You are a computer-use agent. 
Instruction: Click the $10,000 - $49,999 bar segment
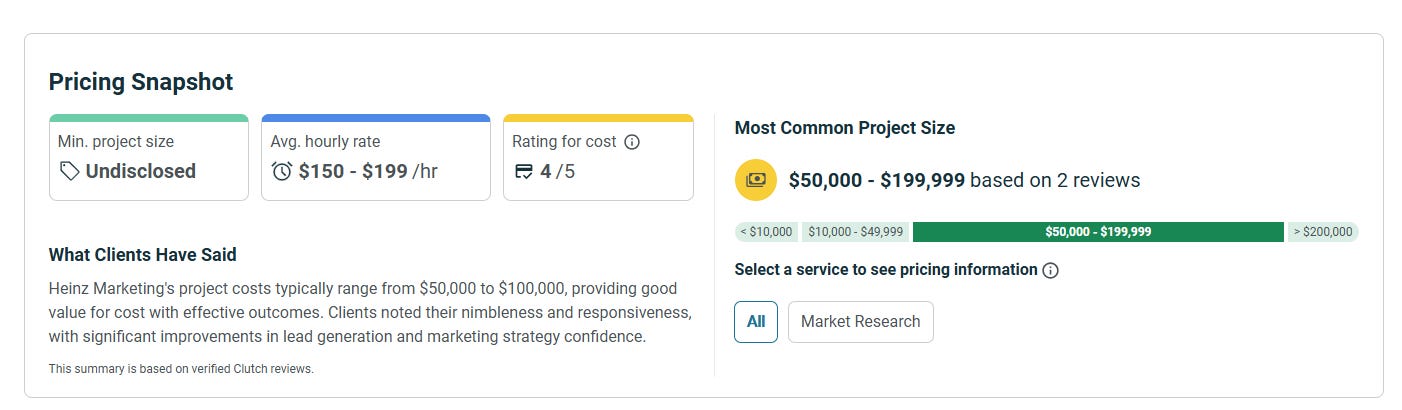[855, 232]
